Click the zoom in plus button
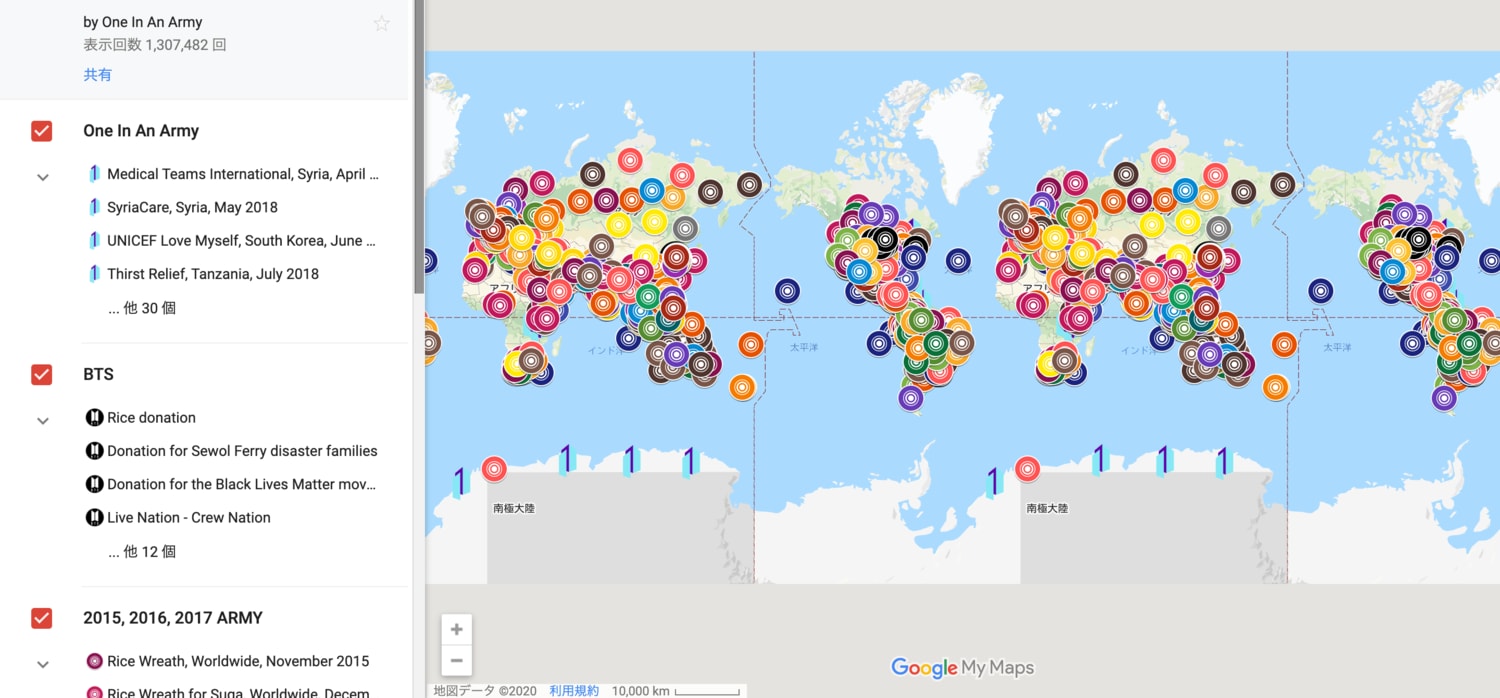The image size is (1500, 698). 457,630
